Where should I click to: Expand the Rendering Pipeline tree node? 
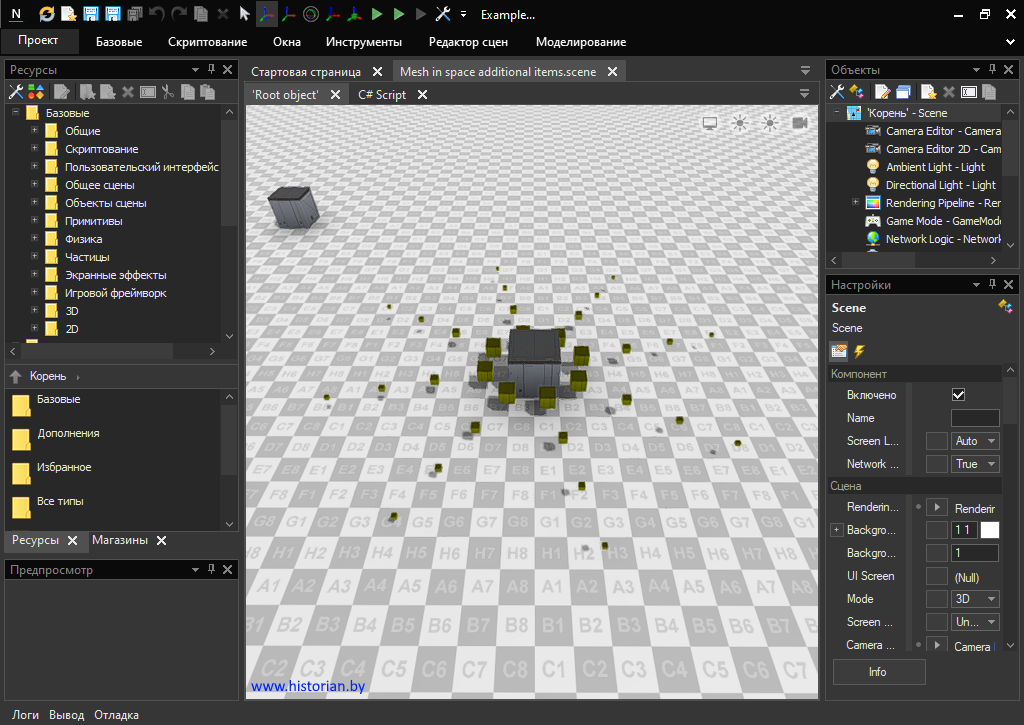(855, 203)
